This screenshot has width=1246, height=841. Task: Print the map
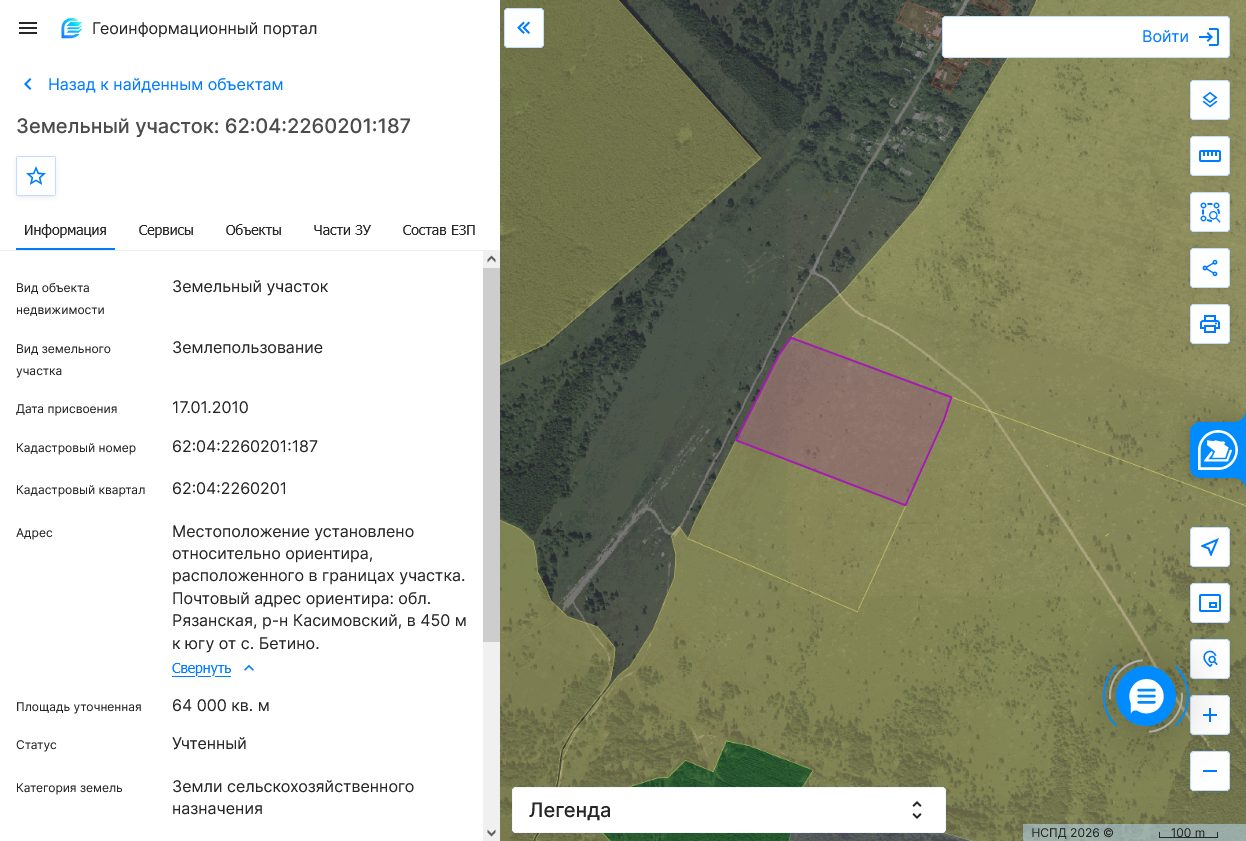point(1210,324)
